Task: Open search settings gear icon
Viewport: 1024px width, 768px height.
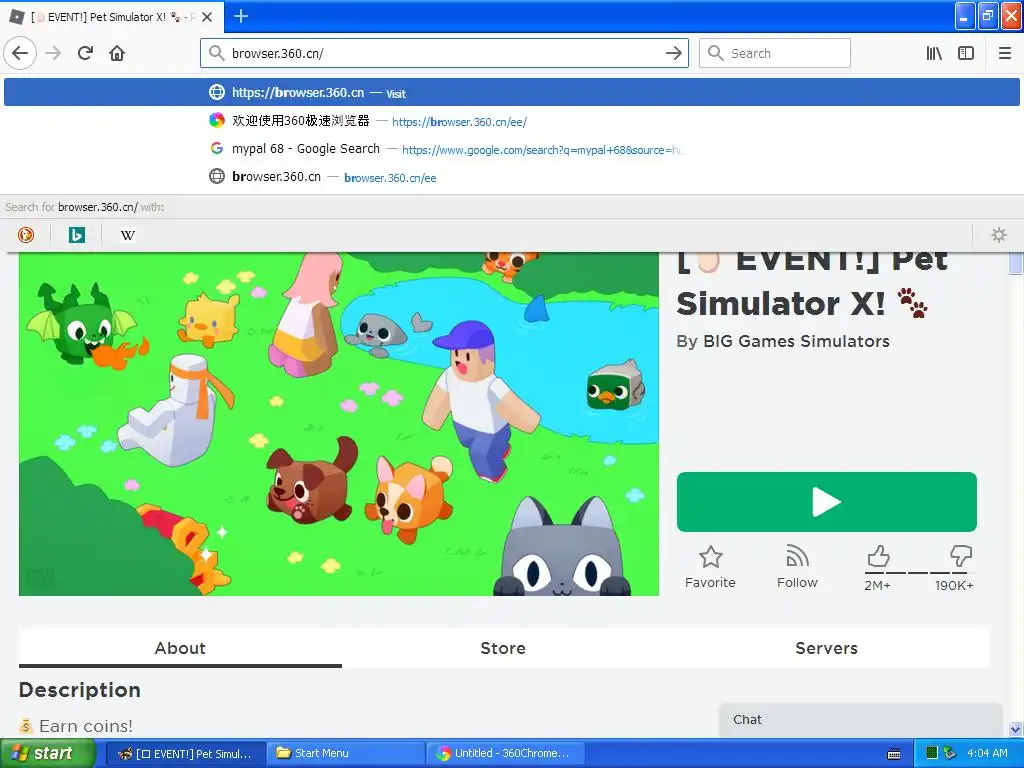Action: click(x=999, y=235)
